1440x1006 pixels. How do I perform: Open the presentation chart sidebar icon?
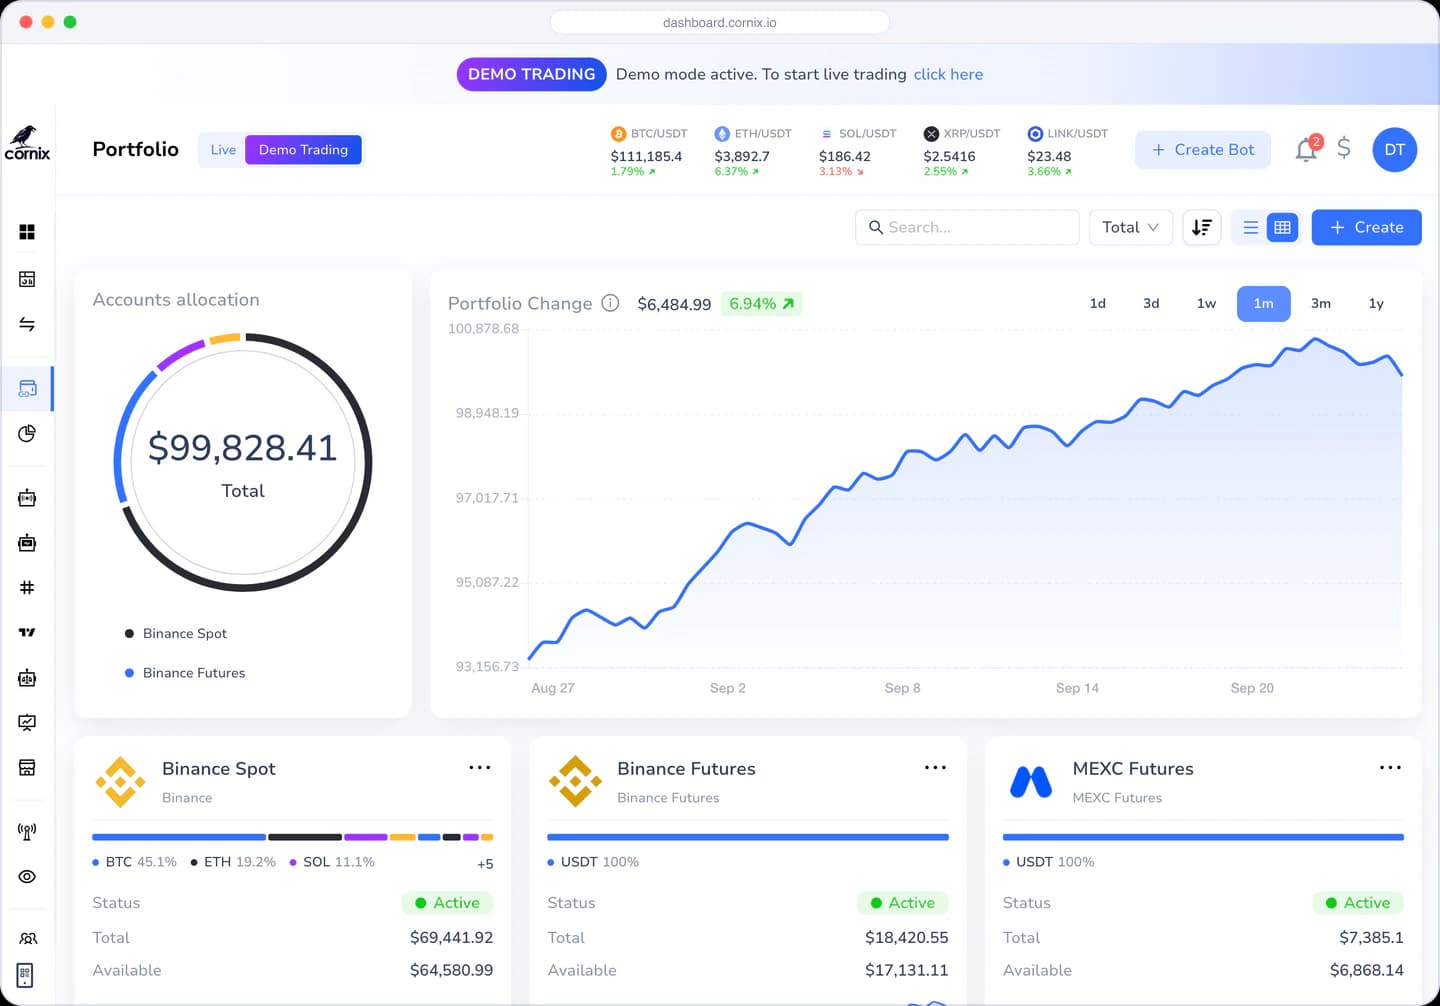(x=27, y=722)
